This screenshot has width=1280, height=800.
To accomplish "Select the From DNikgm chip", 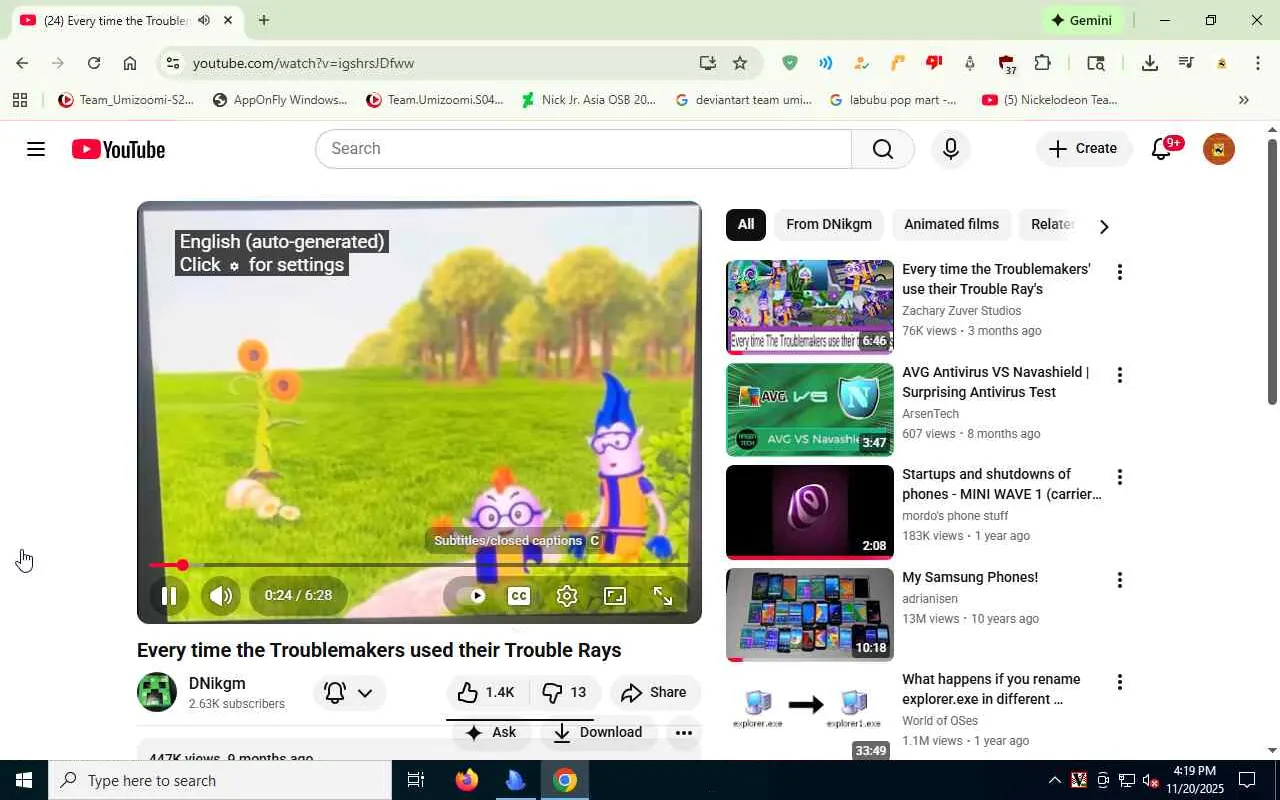I will click(x=829, y=224).
